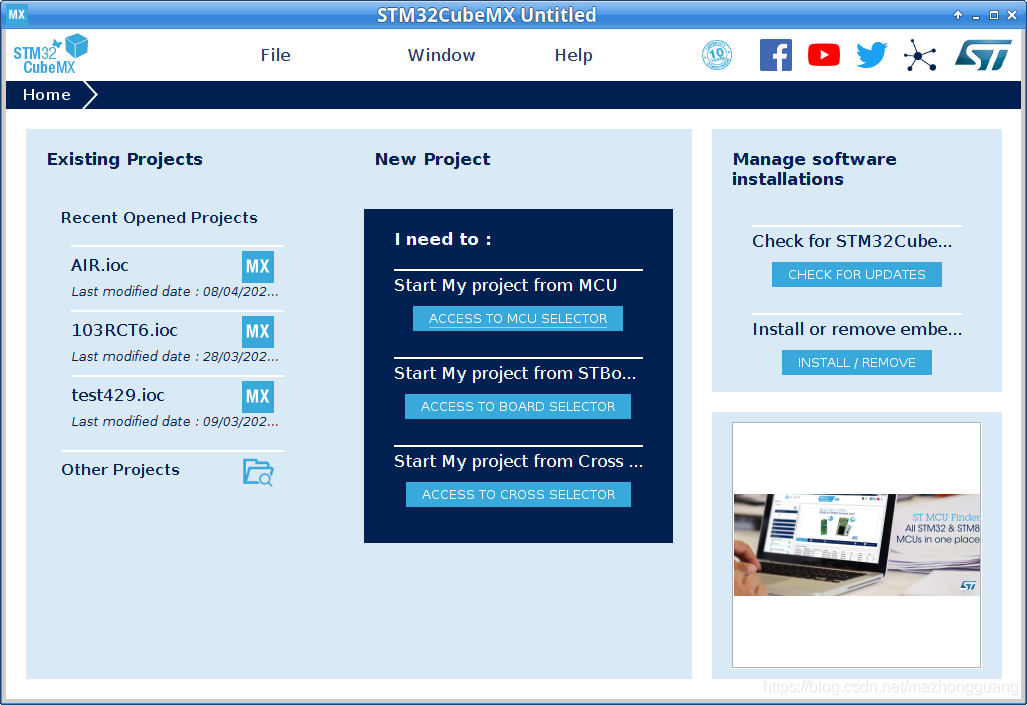The height and width of the screenshot is (705, 1027).
Task: Click the MX icon next to test429.ioc
Action: pyautogui.click(x=257, y=396)
